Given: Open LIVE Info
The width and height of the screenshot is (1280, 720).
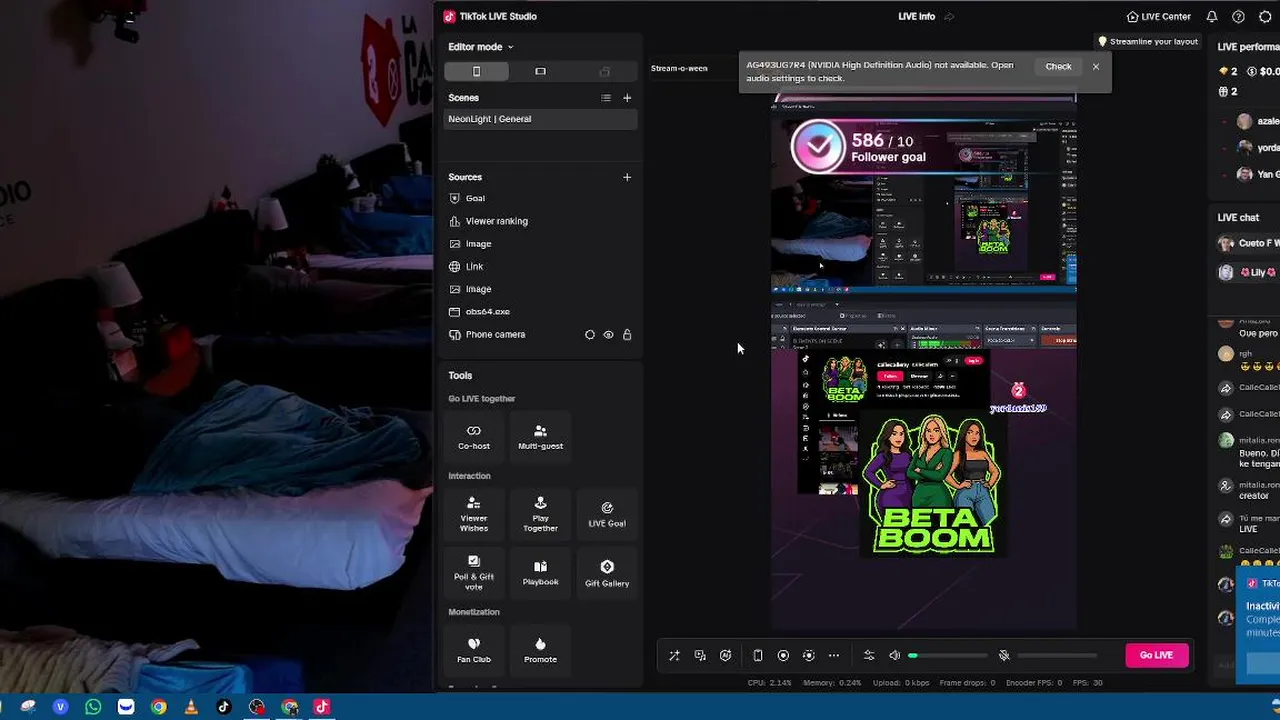Looking at the screenshot, I should 917,17.
